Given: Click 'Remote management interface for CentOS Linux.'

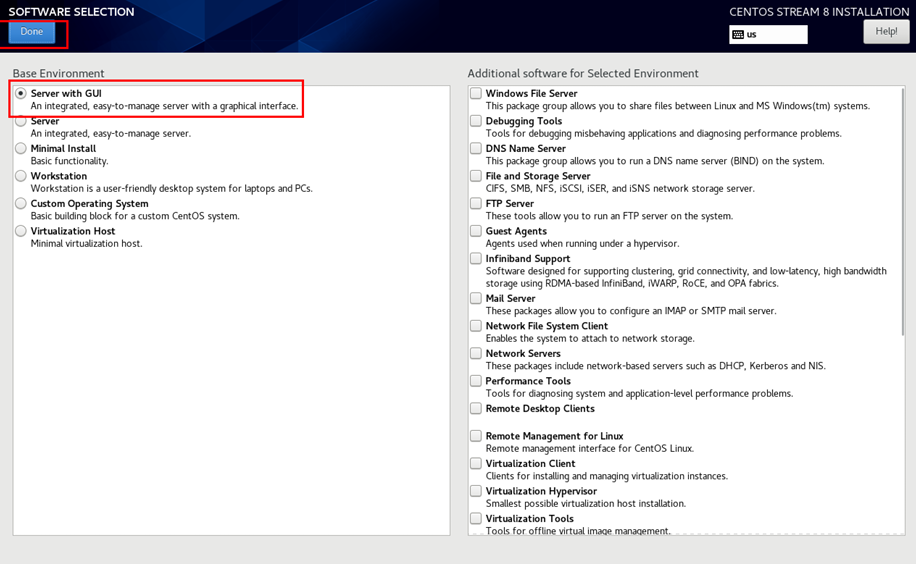Looking at the screenshot, I should [x=590, y=448].
